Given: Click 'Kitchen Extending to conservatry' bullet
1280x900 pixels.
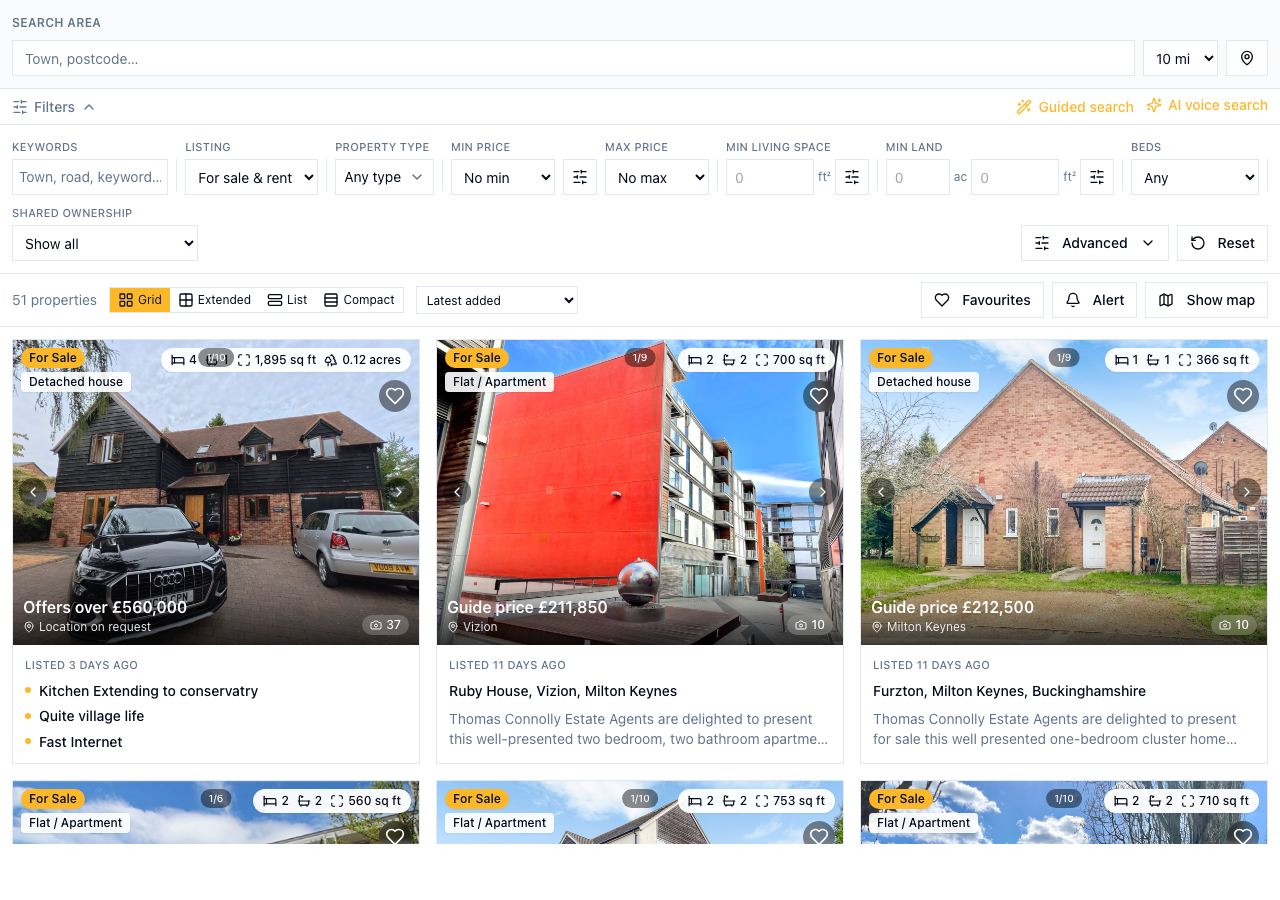Looking at the screenshot, I should (x=148, y=691).
